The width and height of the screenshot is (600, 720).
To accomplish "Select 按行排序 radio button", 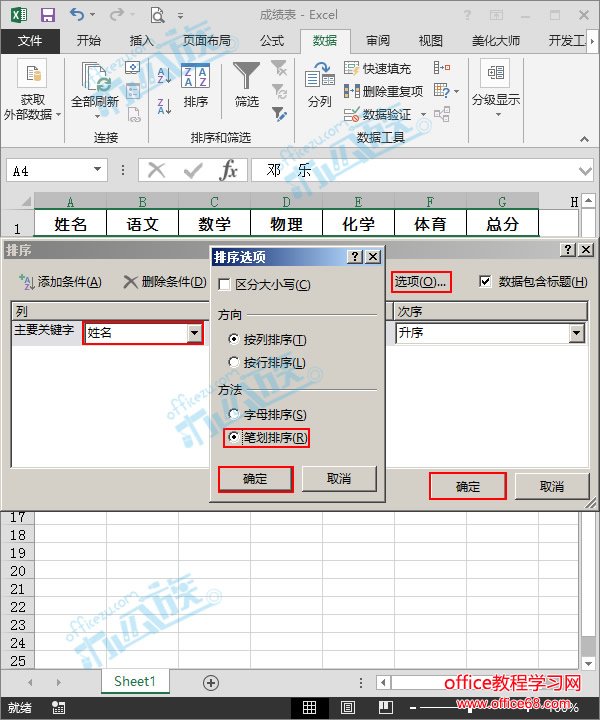I will click(x=234, y=362).
